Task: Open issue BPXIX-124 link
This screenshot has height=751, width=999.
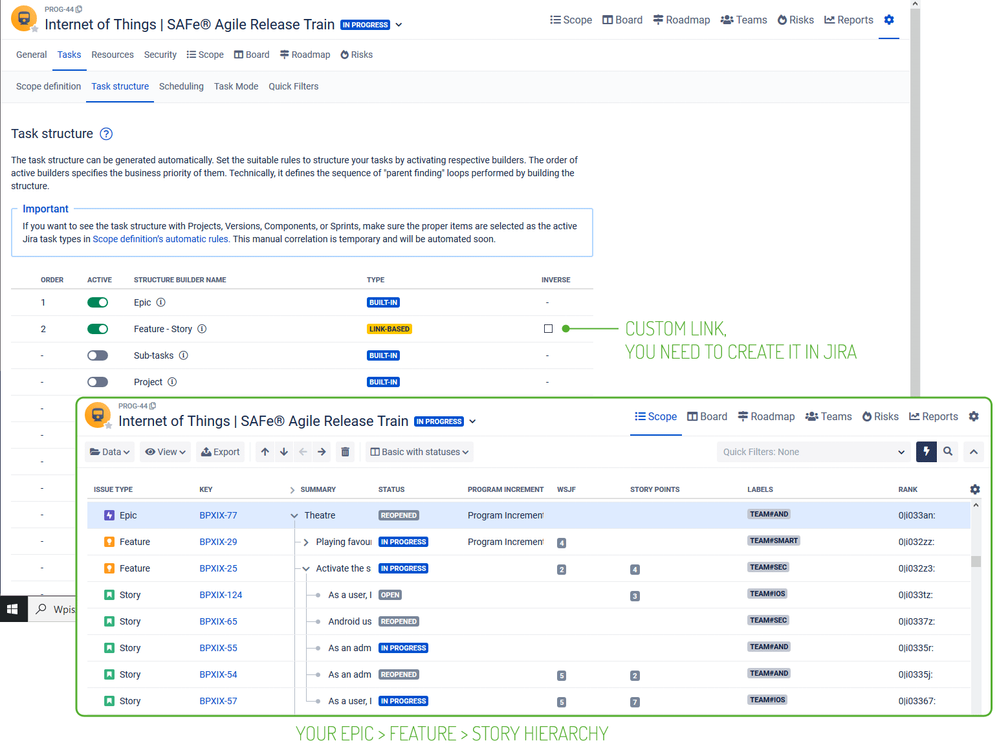Action: pos(220,595)
